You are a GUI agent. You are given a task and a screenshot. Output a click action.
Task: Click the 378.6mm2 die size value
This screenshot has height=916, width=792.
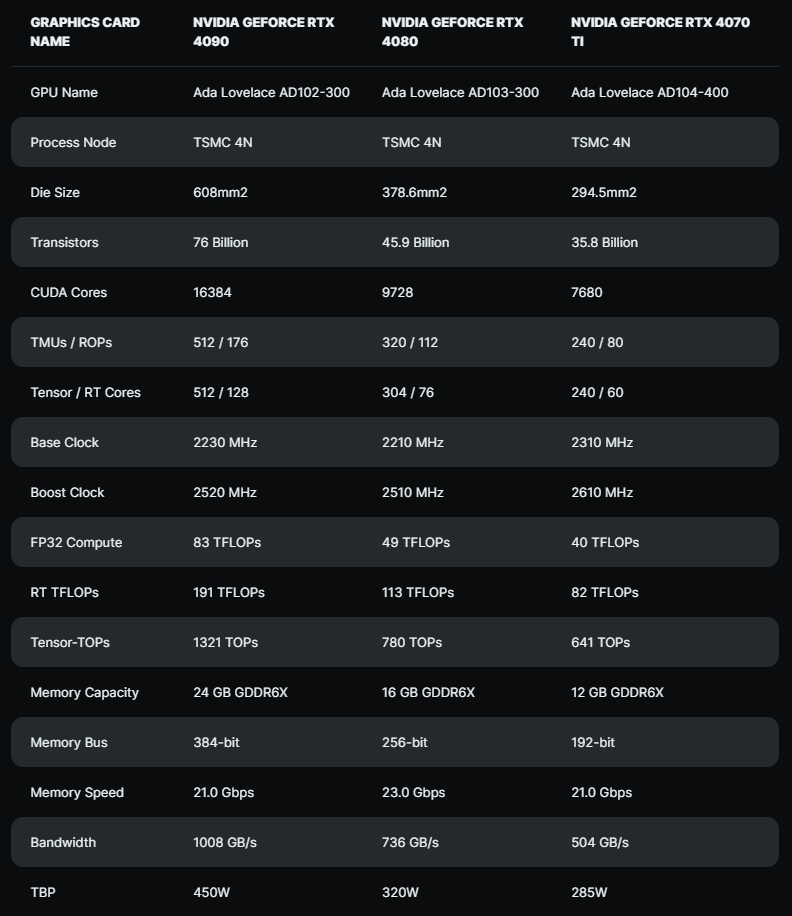(x=414, y=192)
